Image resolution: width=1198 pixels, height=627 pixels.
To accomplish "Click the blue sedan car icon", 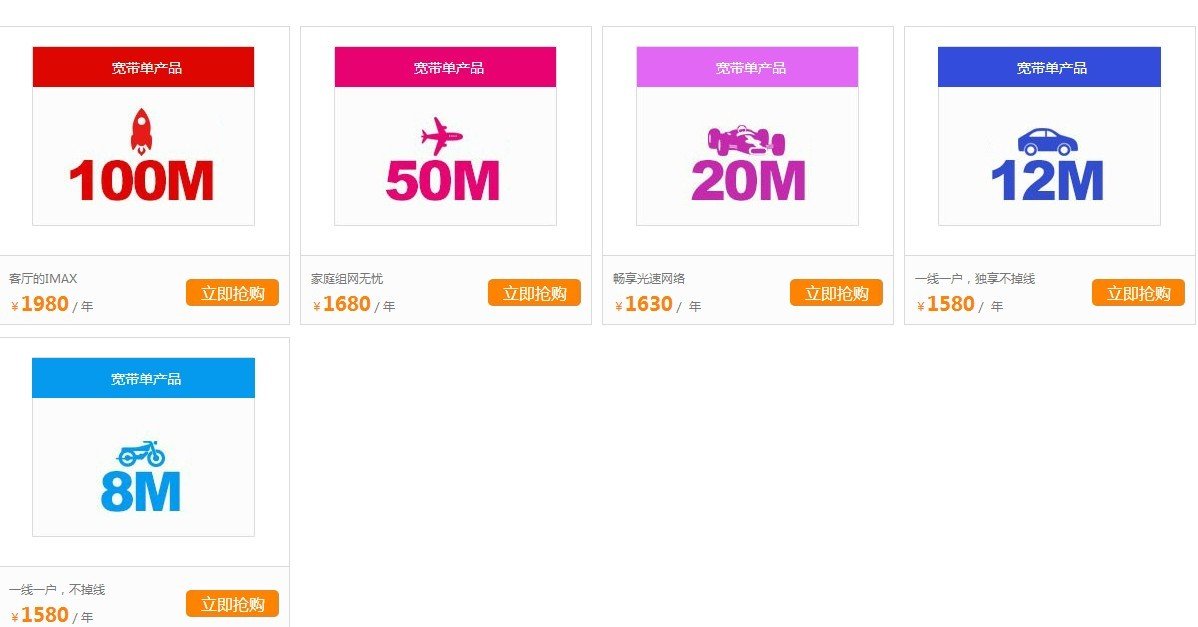I will click(1047, 141).
